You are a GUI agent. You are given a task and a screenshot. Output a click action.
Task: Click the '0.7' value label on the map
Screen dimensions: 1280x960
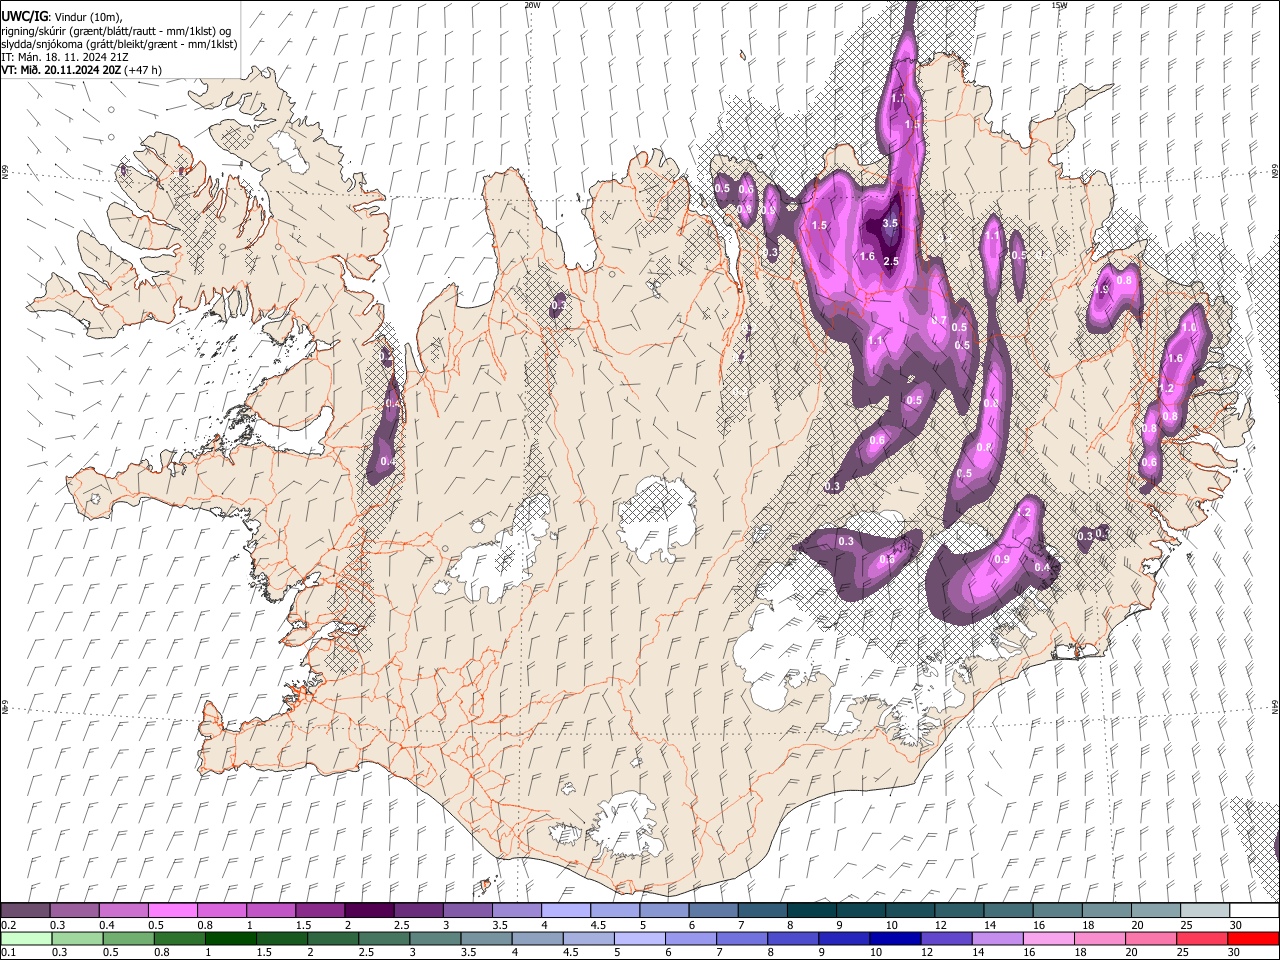coord(939,320)
